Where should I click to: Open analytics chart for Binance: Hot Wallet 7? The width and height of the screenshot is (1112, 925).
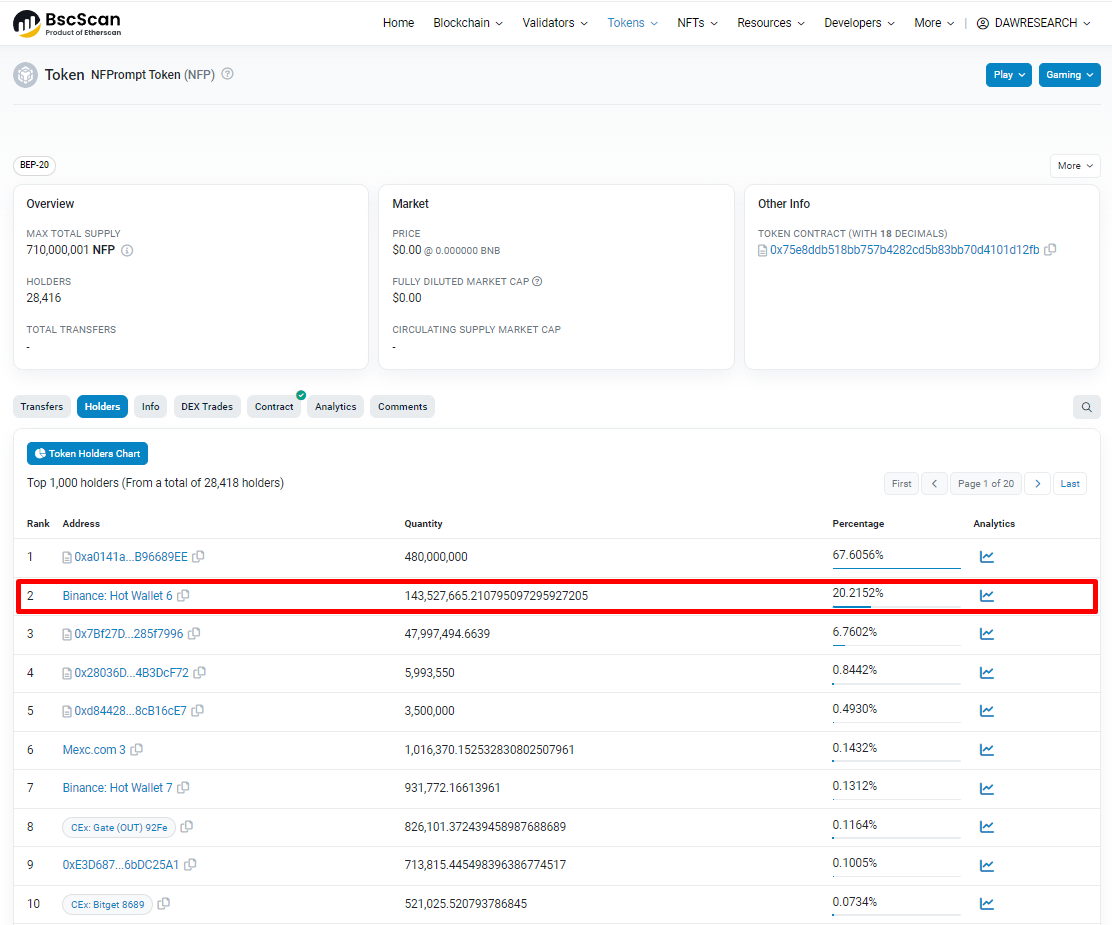tap(986, 788)
